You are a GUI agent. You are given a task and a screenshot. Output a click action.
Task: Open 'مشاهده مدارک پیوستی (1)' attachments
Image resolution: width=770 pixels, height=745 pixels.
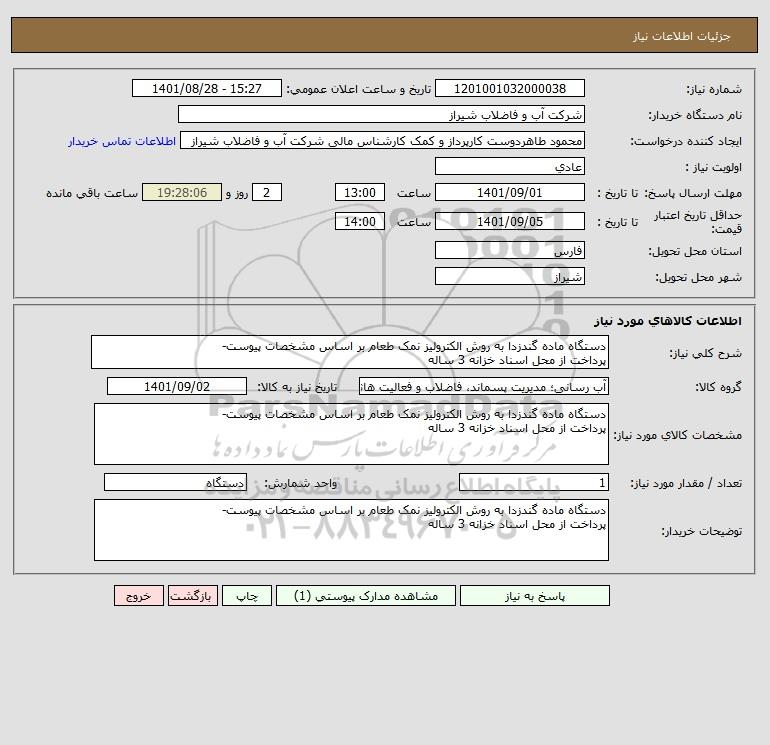pos(365,596)
